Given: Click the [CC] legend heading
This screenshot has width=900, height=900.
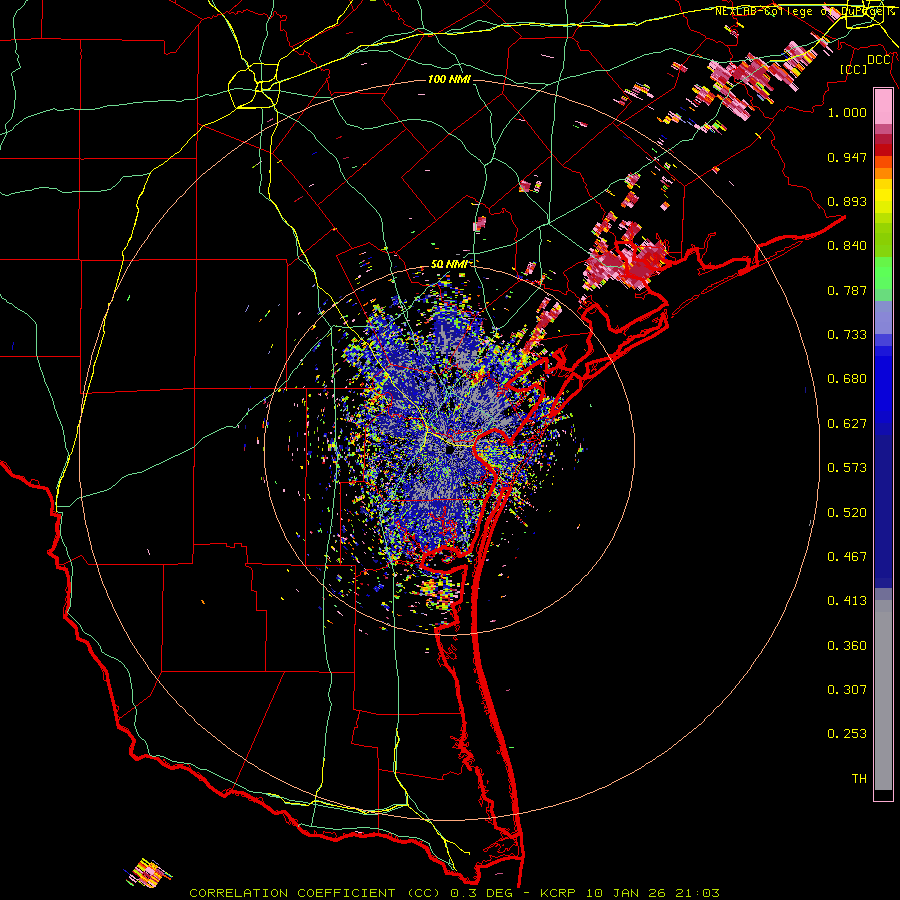Looking at the screenshot, I should coord(854,69).
